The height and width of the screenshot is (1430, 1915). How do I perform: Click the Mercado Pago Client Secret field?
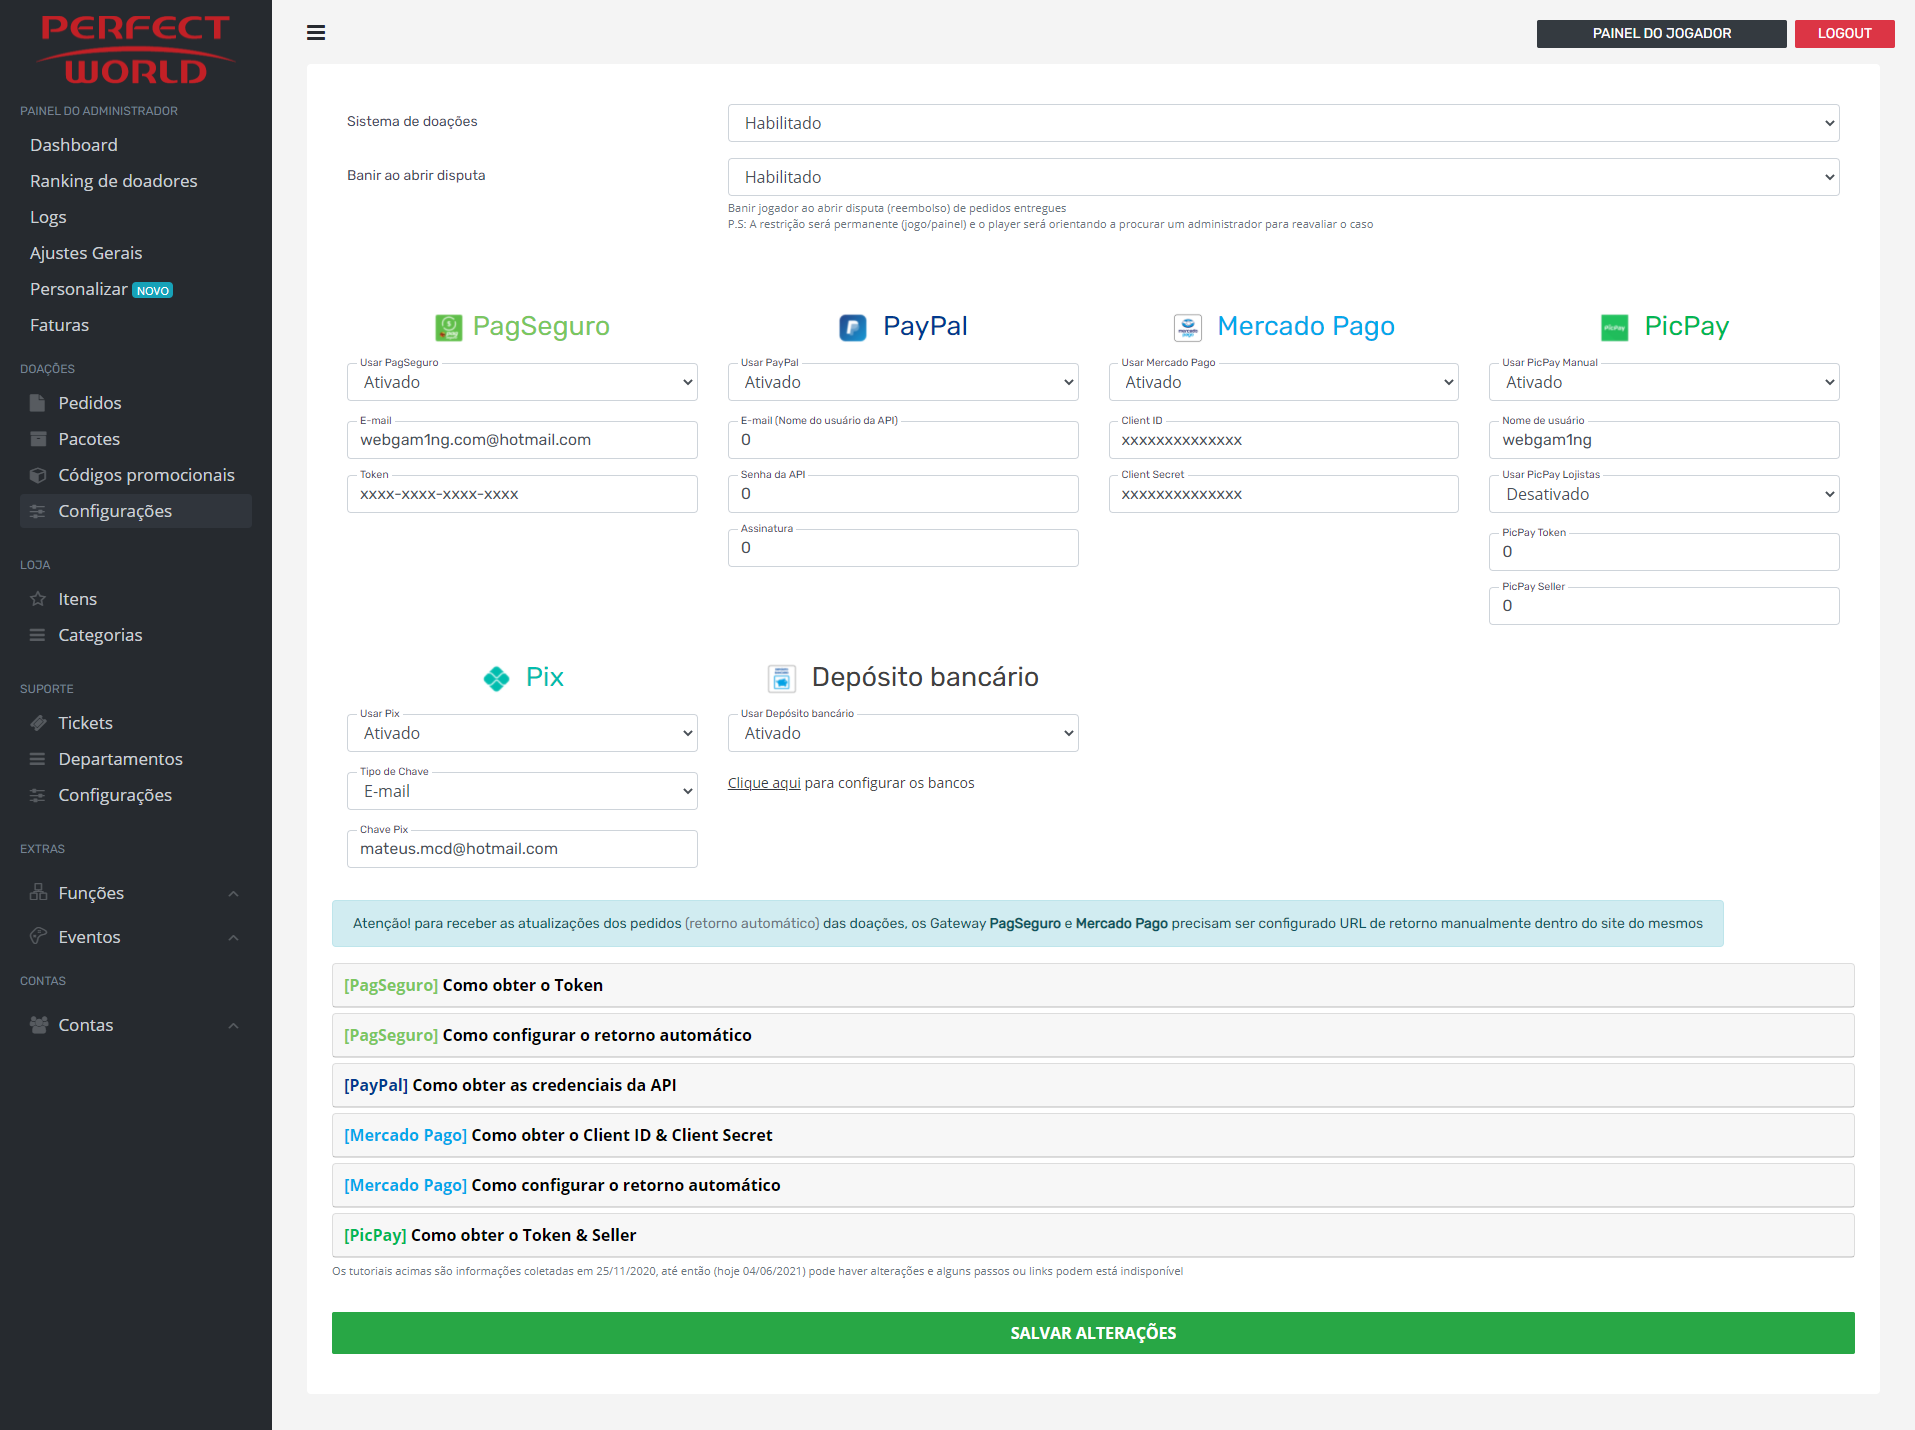point(1283,494)
